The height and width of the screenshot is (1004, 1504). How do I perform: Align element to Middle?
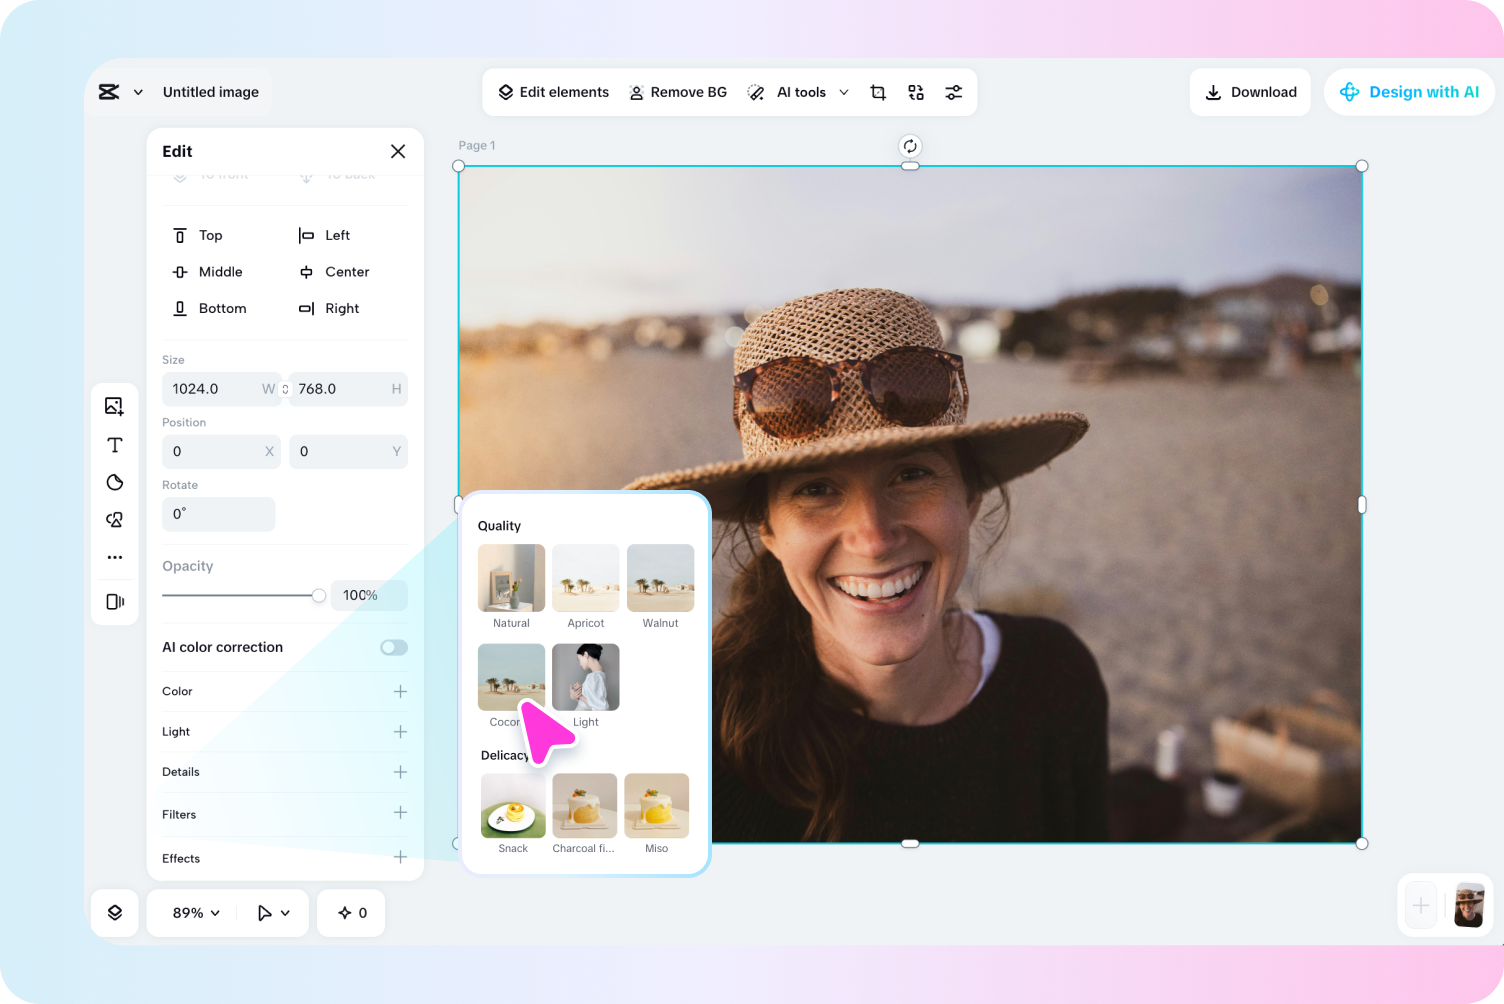(208, 272)
